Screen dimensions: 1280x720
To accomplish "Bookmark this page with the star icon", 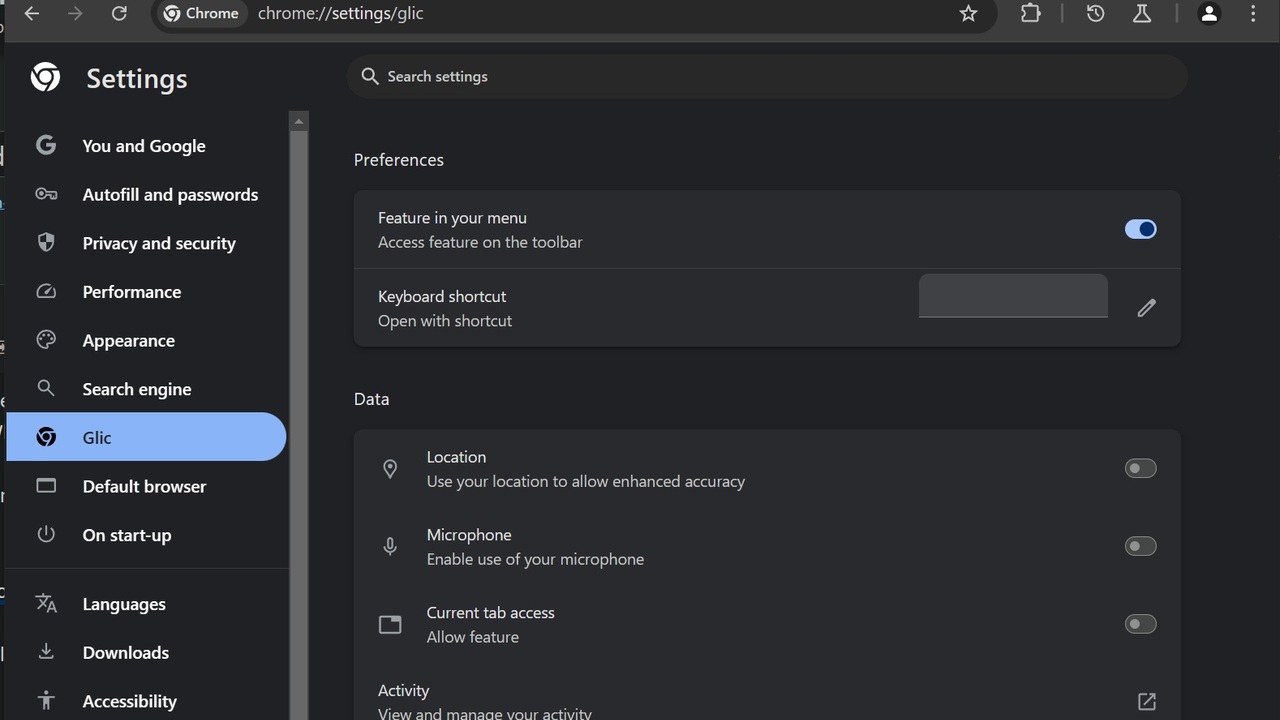I will click(x=968, y=14).
